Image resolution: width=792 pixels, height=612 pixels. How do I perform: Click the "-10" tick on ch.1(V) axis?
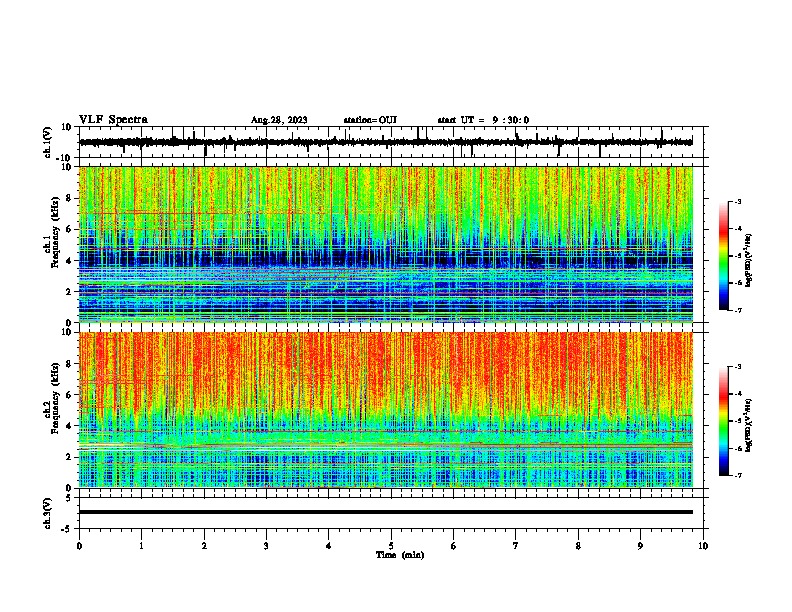(x=65, y=158)
